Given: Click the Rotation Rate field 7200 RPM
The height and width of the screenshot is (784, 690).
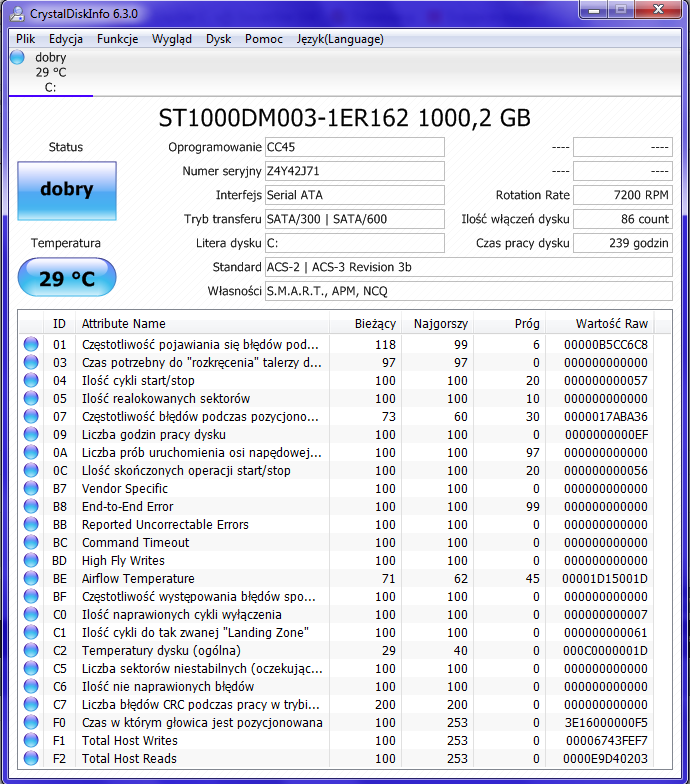Looking at the screenshot, I should [622, 195].
